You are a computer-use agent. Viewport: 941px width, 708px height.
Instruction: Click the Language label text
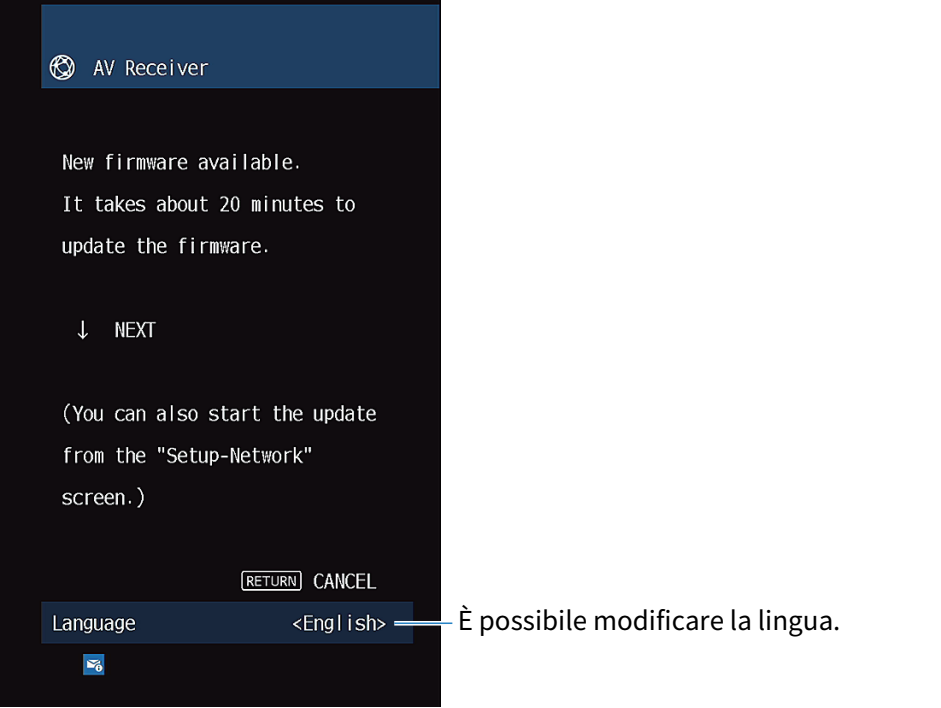click(94, 623)
